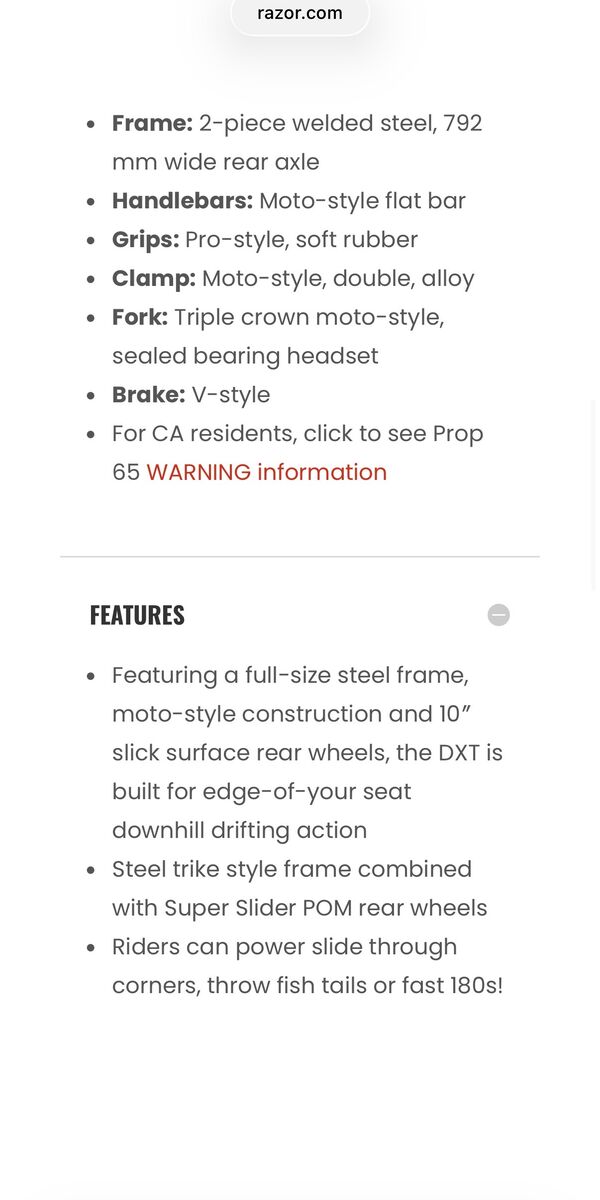Click the FEATURES section heading

coord(137,615)
